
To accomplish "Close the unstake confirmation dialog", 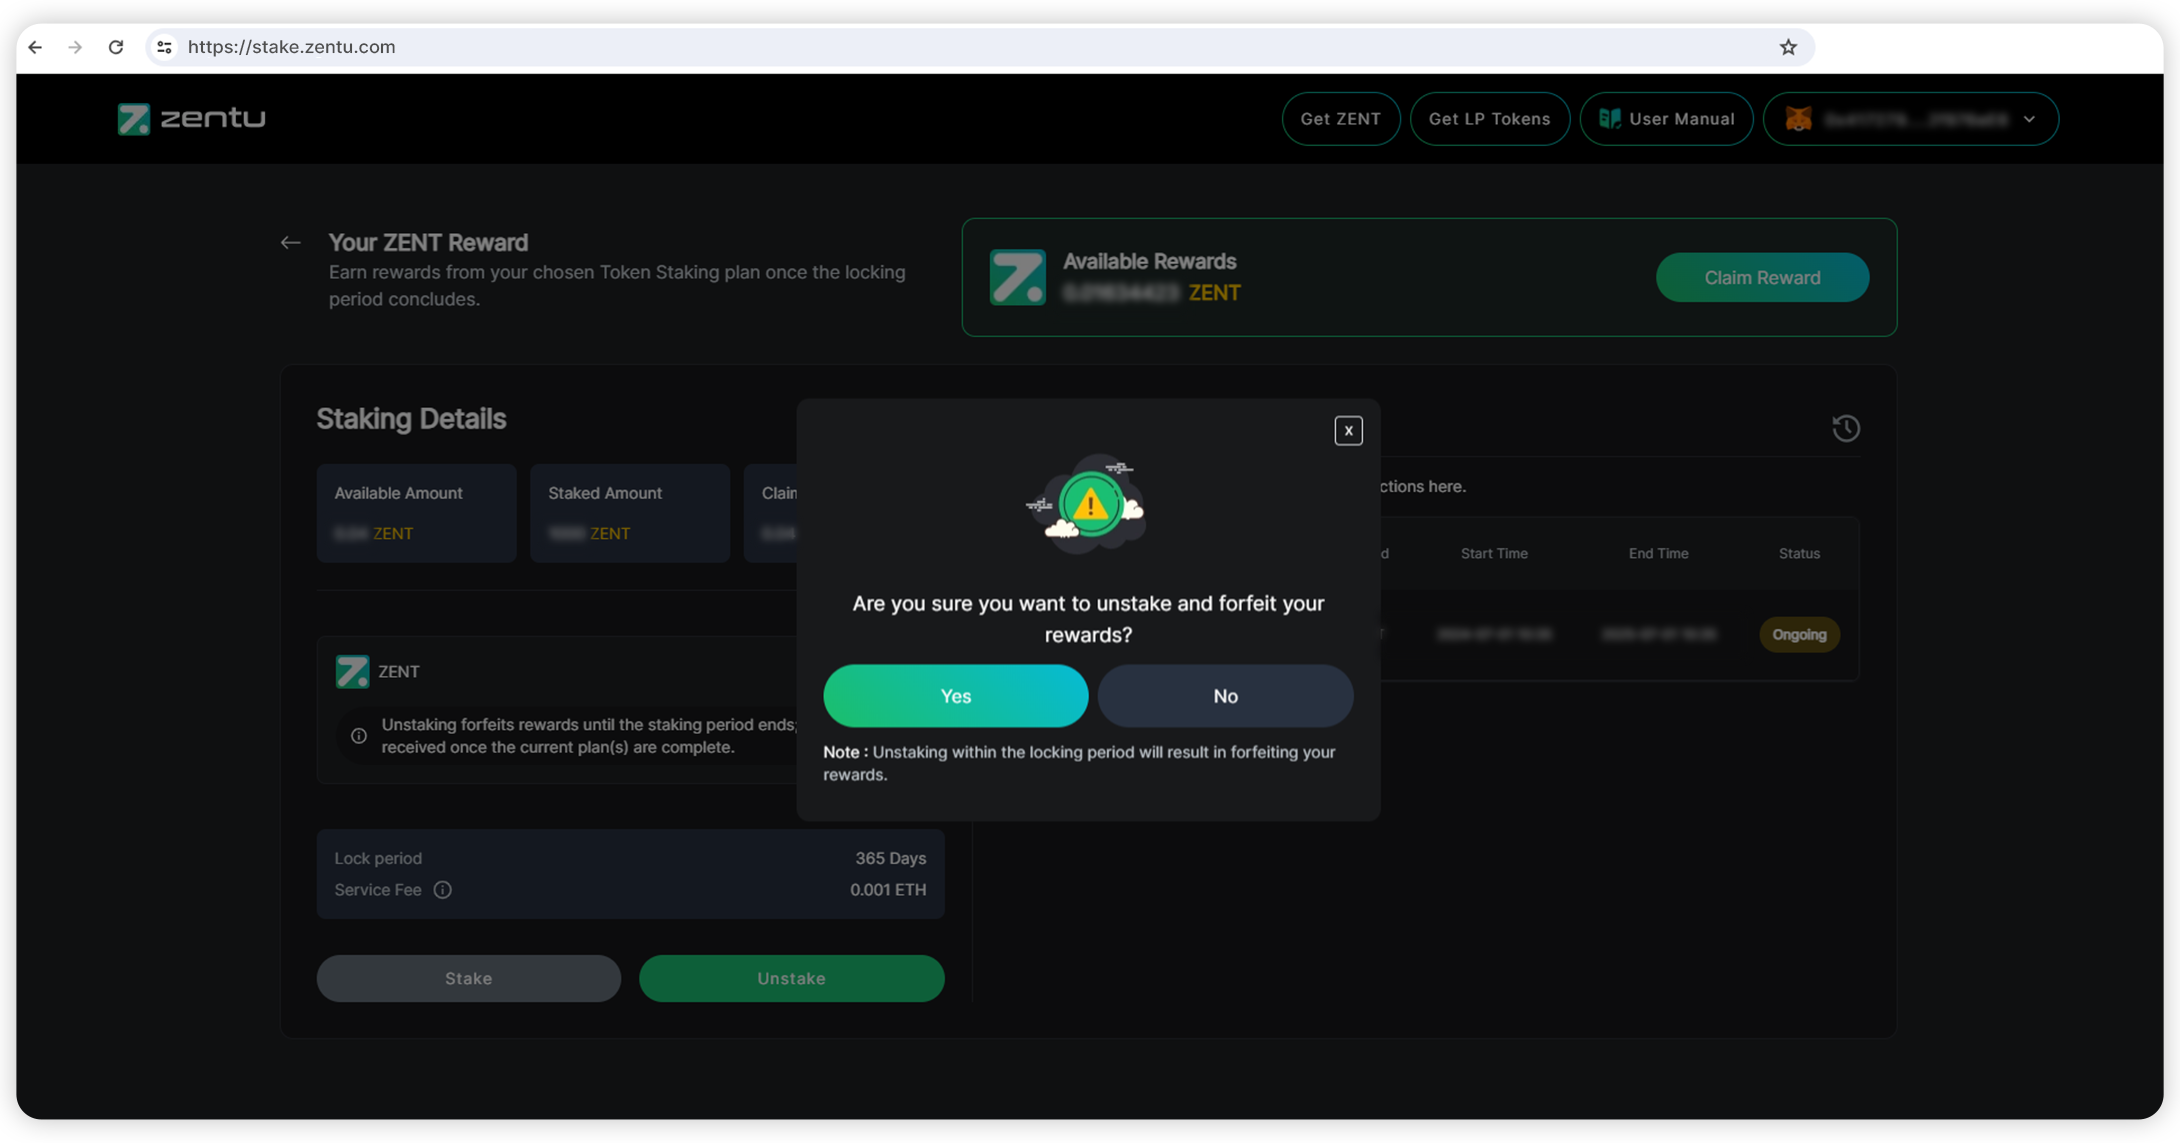I will pyautogui.click(x=1348, y=431).
